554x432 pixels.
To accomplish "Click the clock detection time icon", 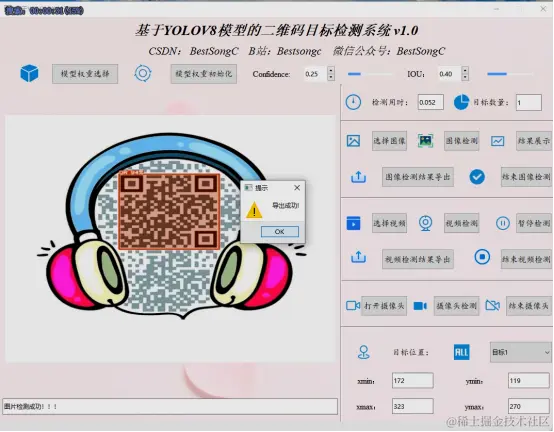I will (x=353, y=102).
